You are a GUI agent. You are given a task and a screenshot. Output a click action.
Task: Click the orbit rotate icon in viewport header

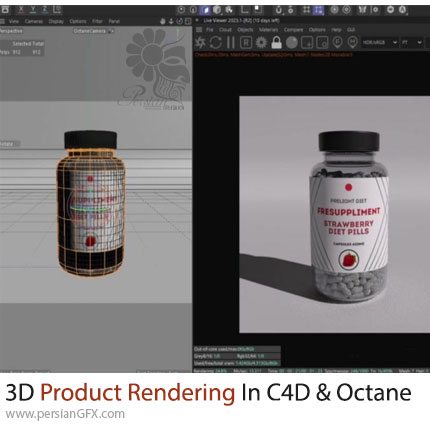179,21
